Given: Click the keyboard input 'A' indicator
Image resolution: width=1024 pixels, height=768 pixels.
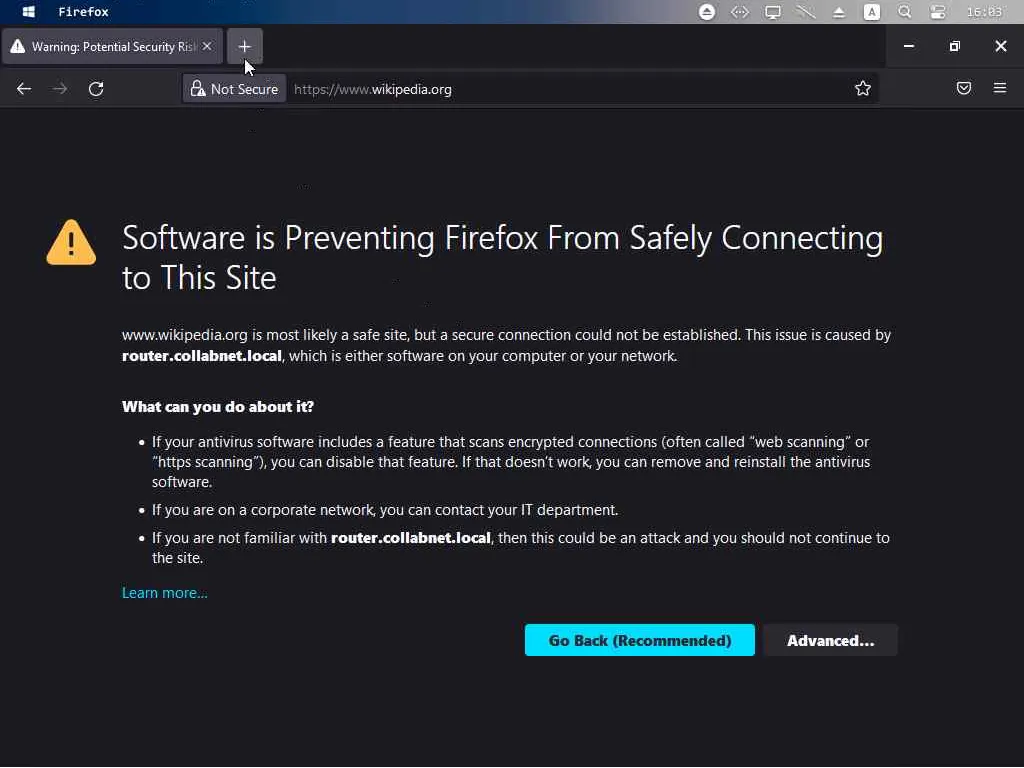Looking at the screenshot, I should [872, 12].
